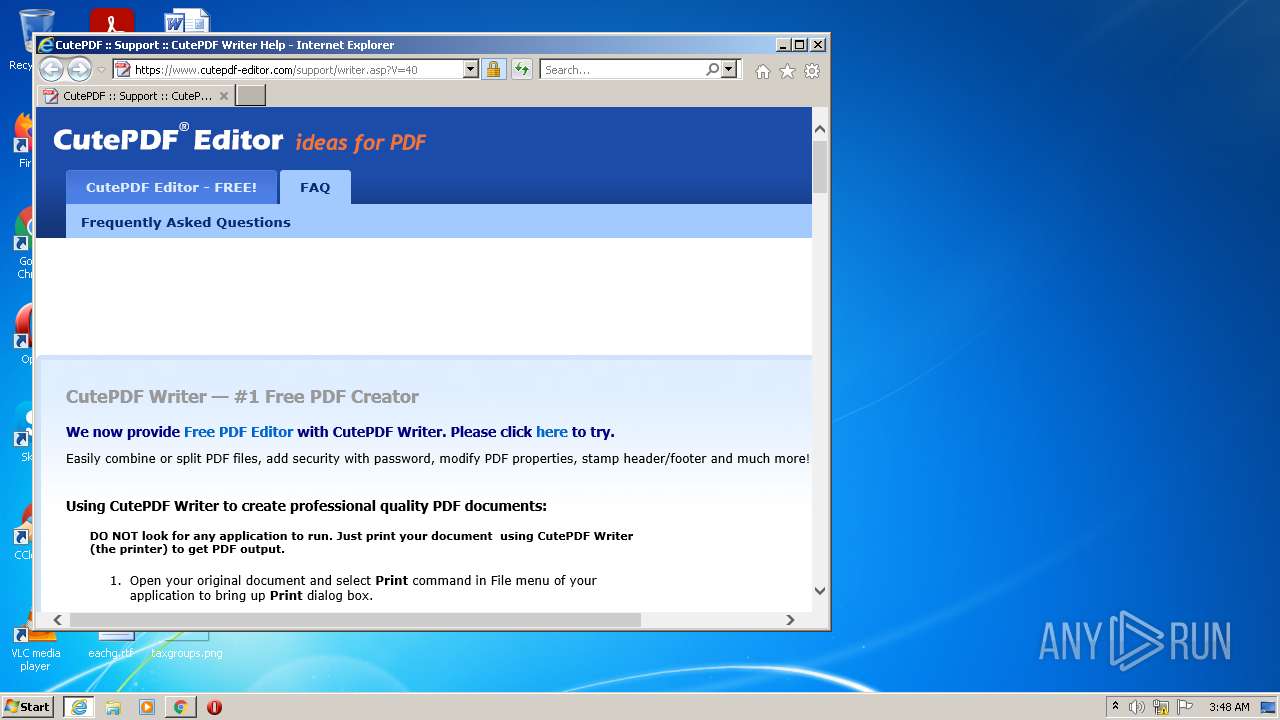Screen dimensions: 1280x720
Task: Click the horizontal scrollbar left arrow
Action: click(x=58, y=620)
